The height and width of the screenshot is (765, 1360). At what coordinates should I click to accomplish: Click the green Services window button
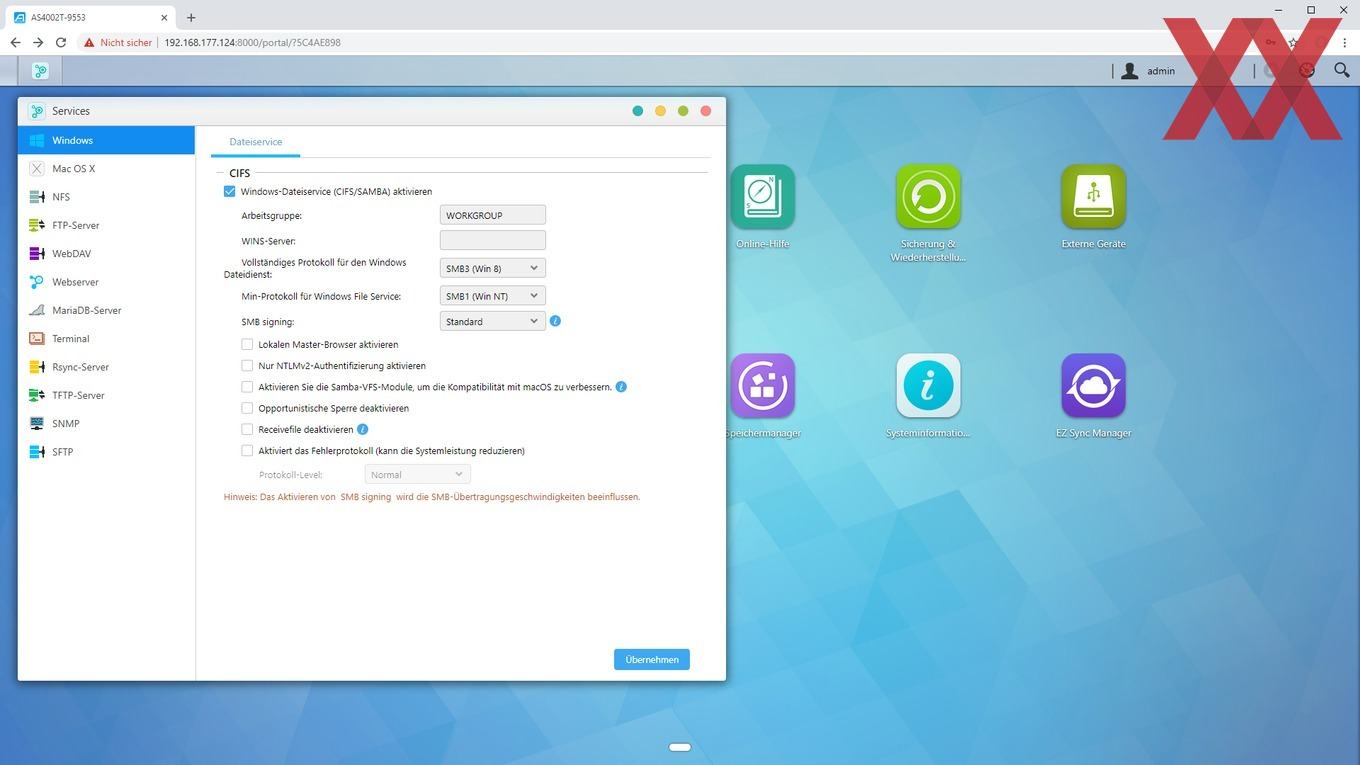[x=683, y=111]
